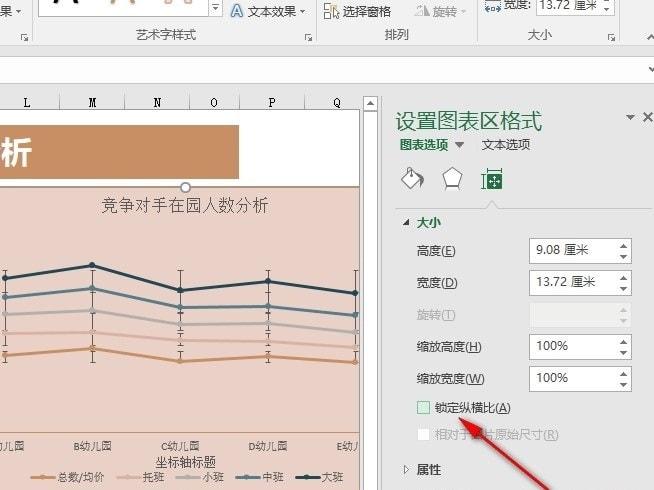Switch to the 文本选项 tab
This screenshot has height=490, width=654.
tap(506, 145)
